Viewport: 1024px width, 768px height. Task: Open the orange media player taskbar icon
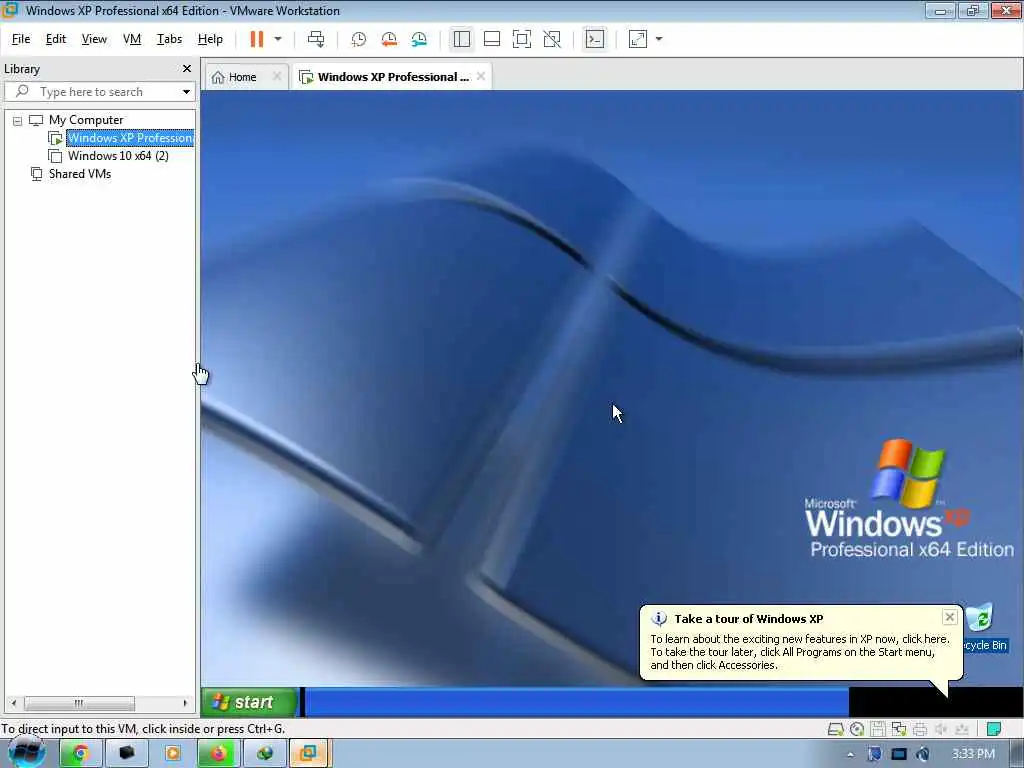pyautogui.click(x=172, y=754)
